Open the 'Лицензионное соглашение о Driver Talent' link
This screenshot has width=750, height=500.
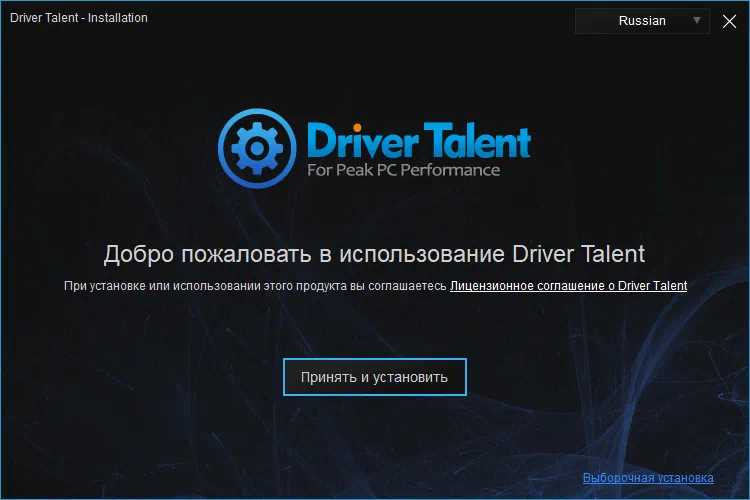click(x=568, y=286)
